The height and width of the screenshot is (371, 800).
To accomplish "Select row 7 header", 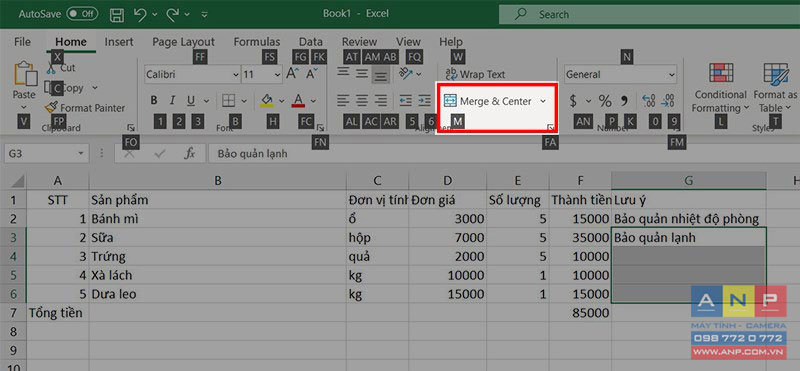I will click(x=13, y=312).
